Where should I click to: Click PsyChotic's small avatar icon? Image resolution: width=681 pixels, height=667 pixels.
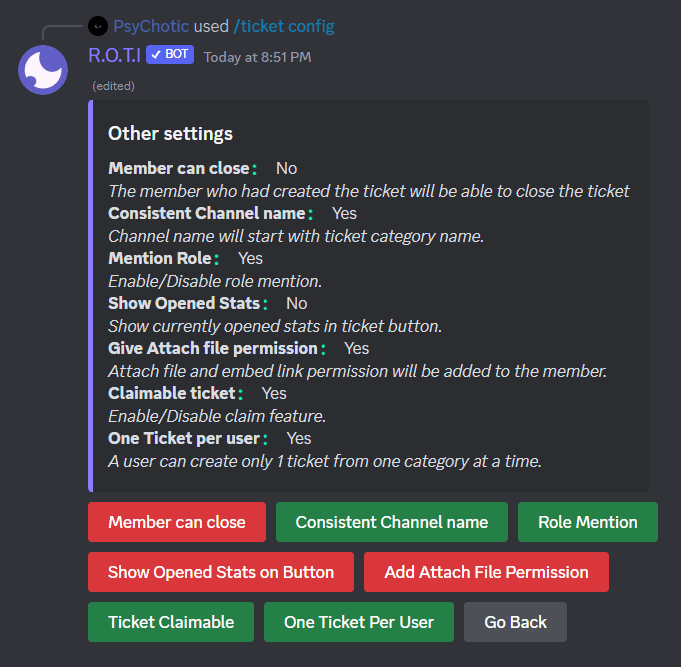[98, 26]
